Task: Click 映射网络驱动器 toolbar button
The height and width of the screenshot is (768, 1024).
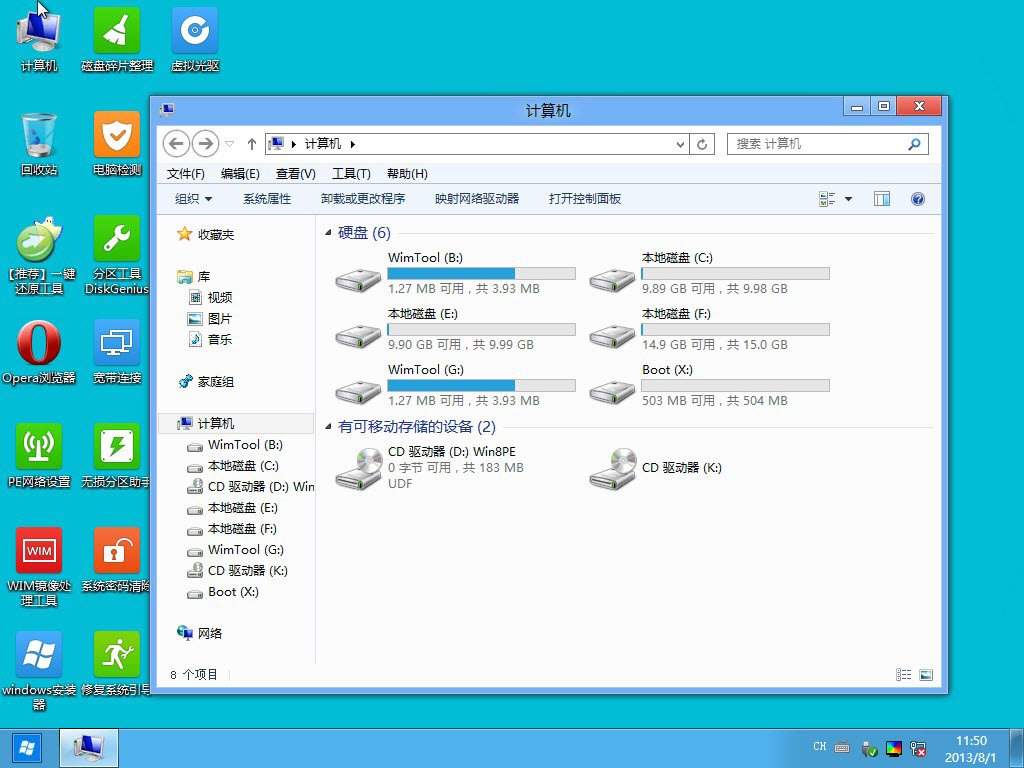Action: 477,199
